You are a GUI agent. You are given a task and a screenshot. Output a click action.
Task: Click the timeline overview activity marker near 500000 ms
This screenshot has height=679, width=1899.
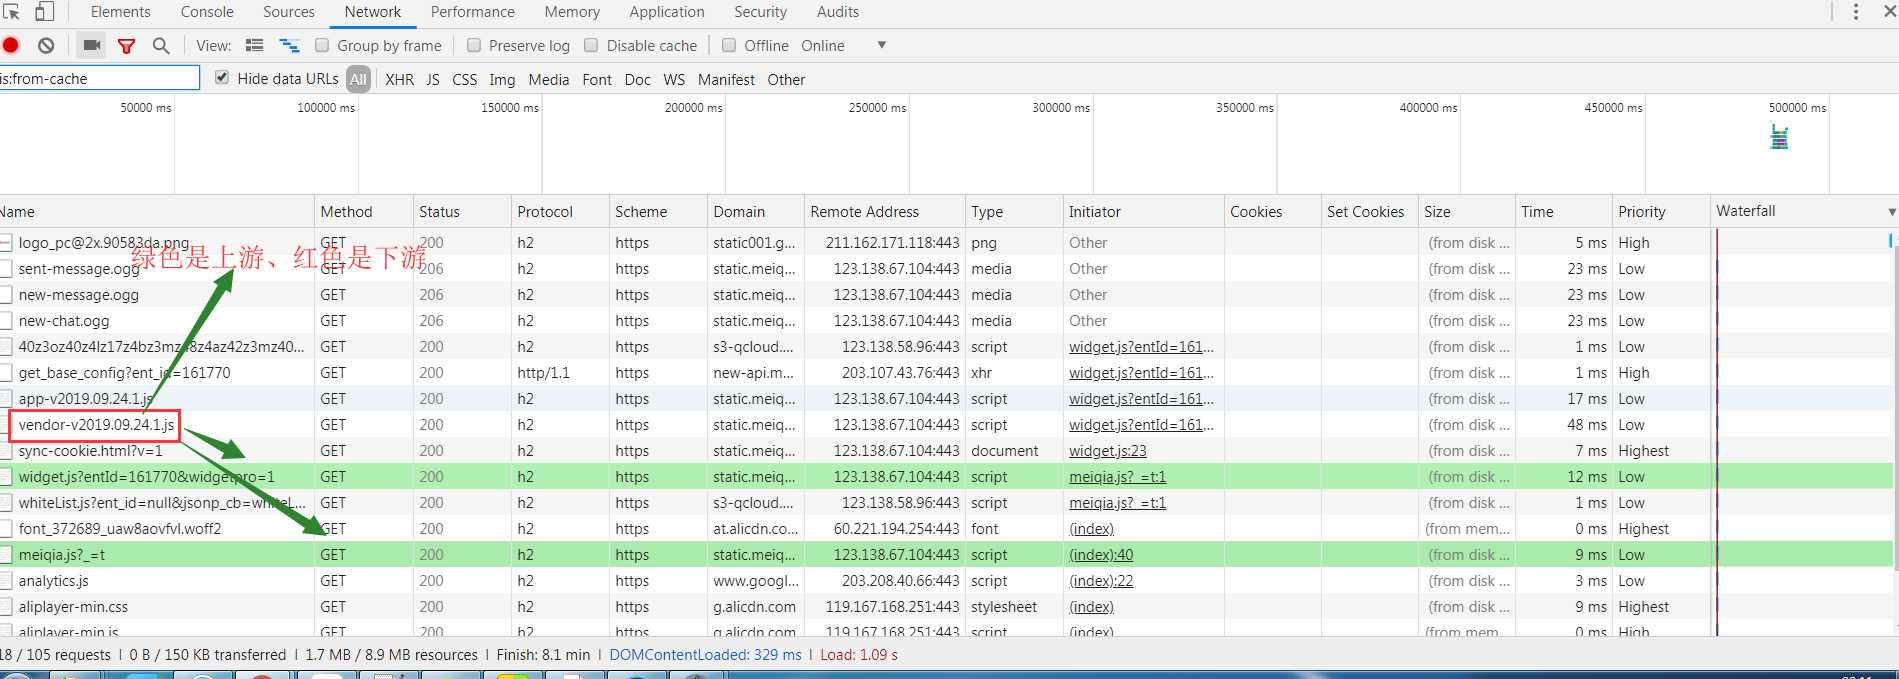click(1779, 137)
